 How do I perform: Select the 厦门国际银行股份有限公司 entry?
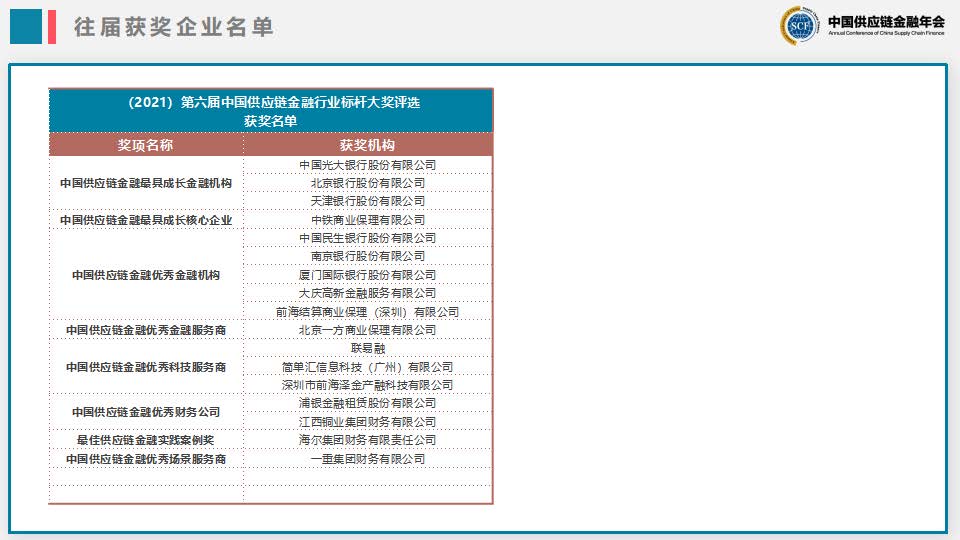click(x=367, y=275)
